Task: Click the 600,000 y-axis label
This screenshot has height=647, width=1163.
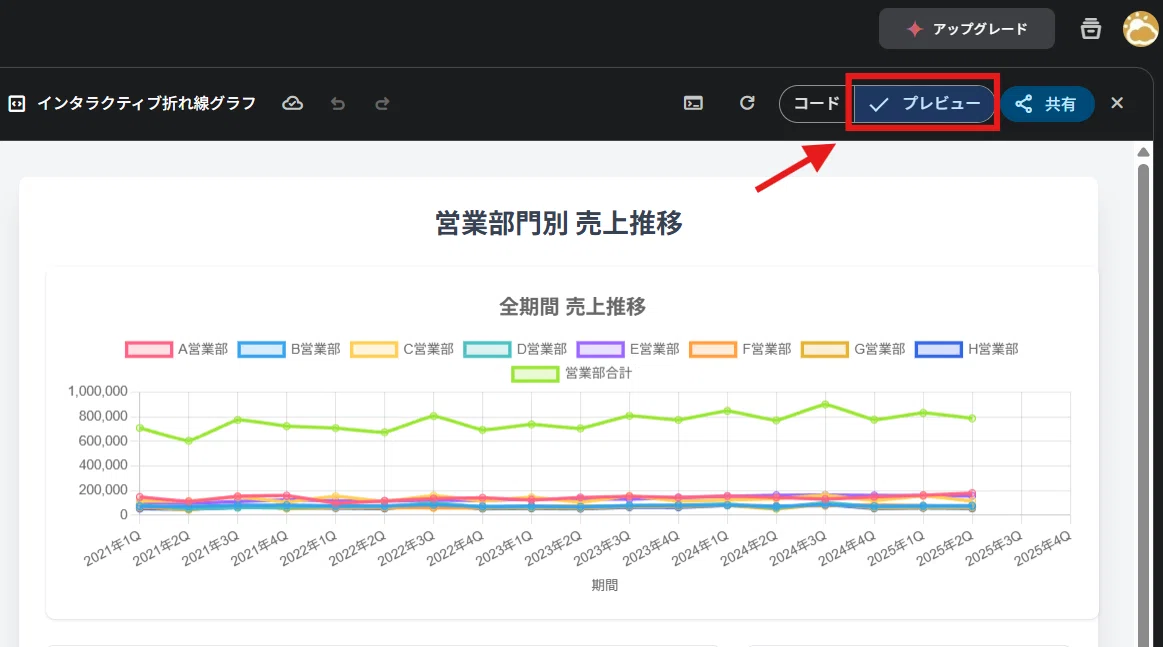Action: tap(103, 441)
